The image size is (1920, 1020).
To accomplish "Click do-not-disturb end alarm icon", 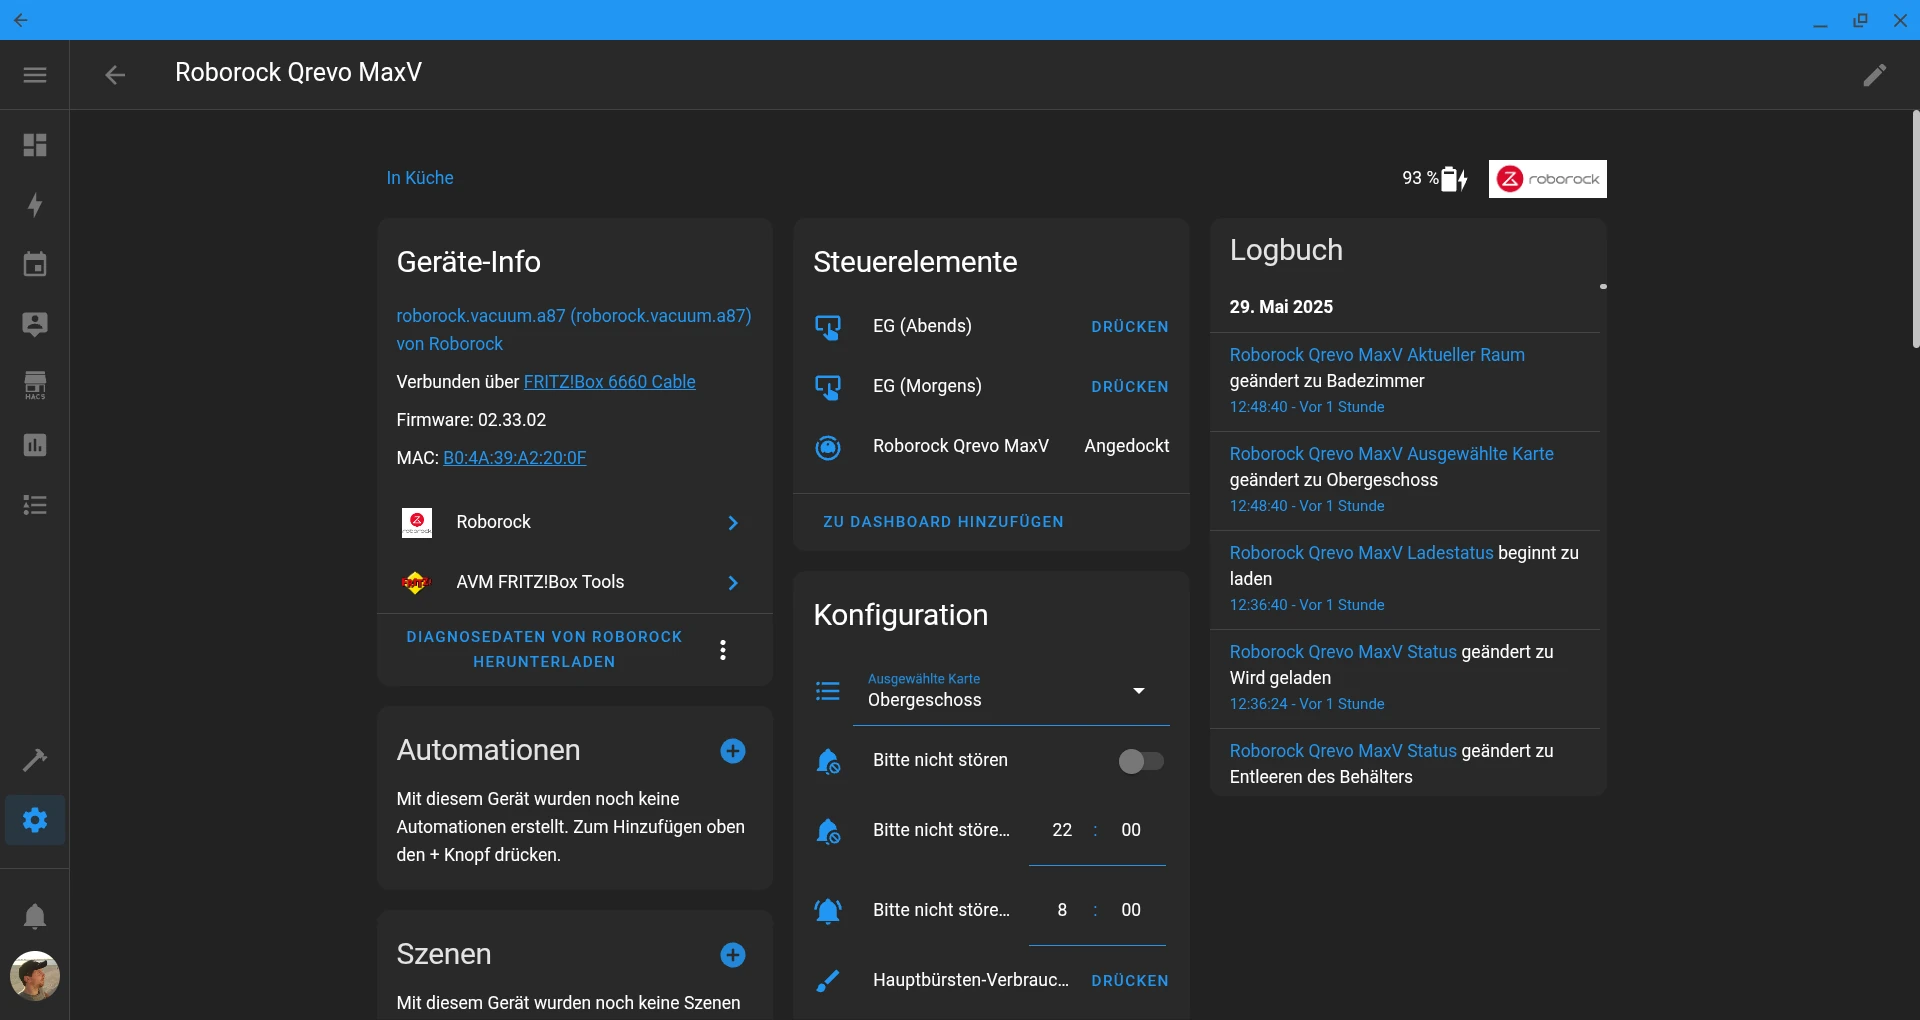I will (x=828, y=911).
